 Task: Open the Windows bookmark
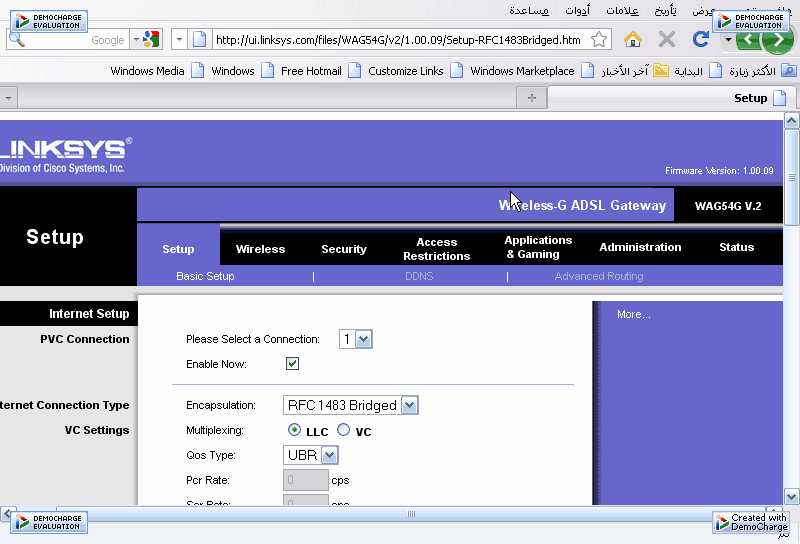click(243, 71)
